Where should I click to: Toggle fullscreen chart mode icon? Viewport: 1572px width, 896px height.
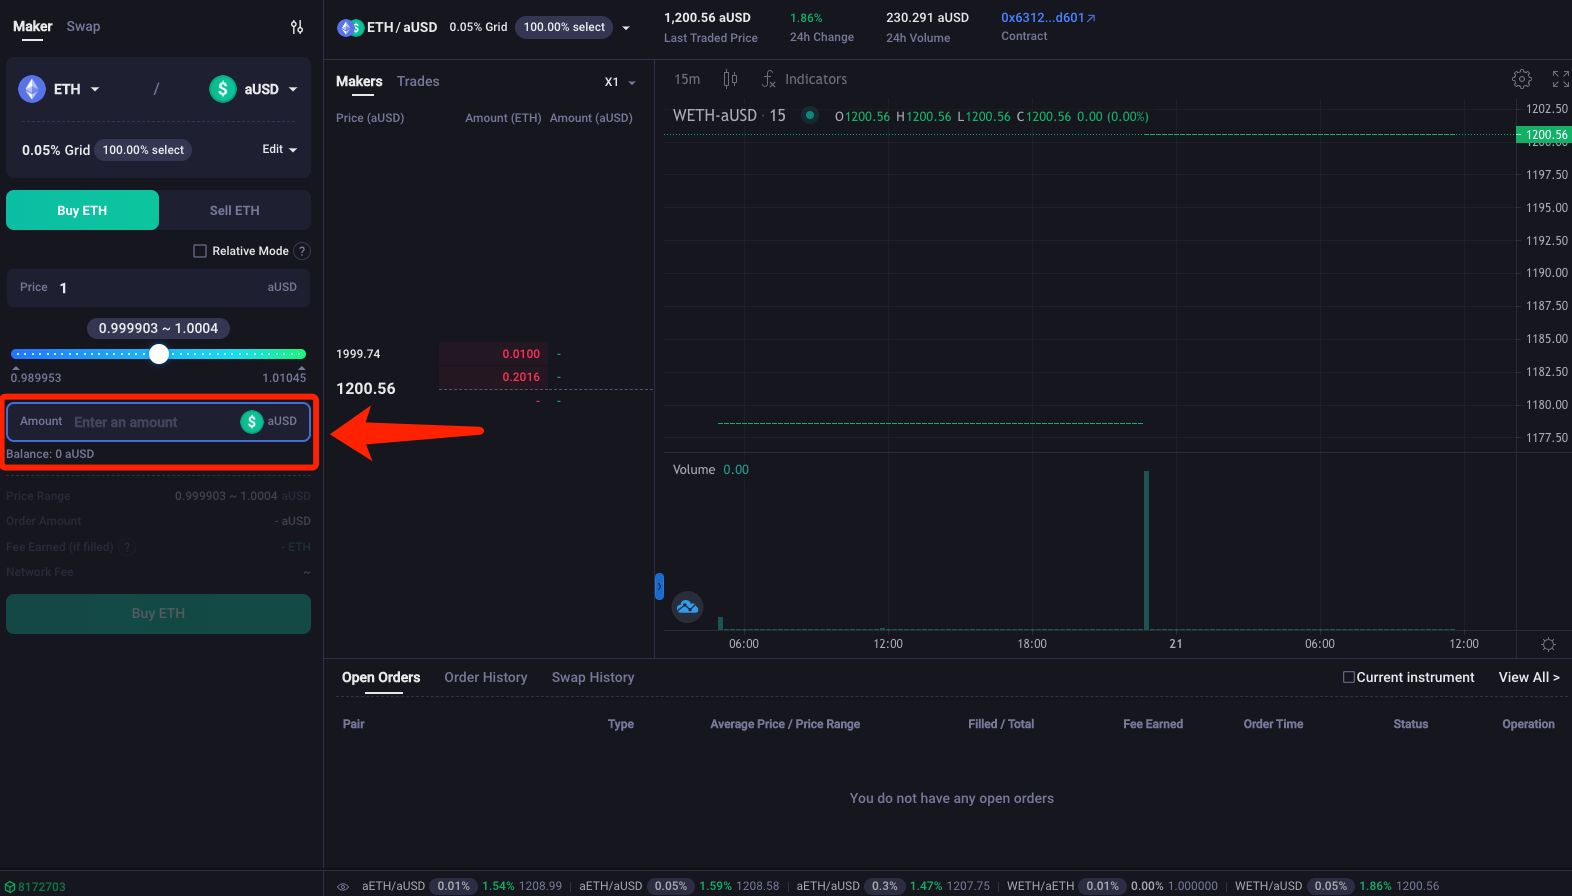tap(1560, 79)
